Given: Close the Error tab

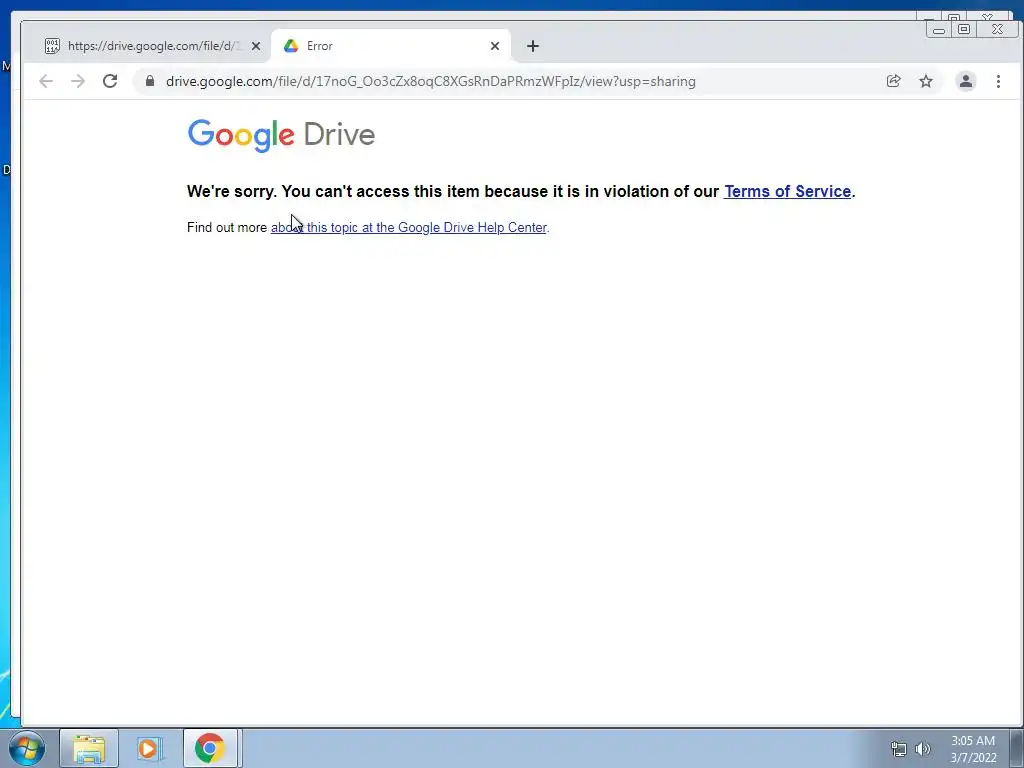Looking at the screenshot, I should (495, 46).
